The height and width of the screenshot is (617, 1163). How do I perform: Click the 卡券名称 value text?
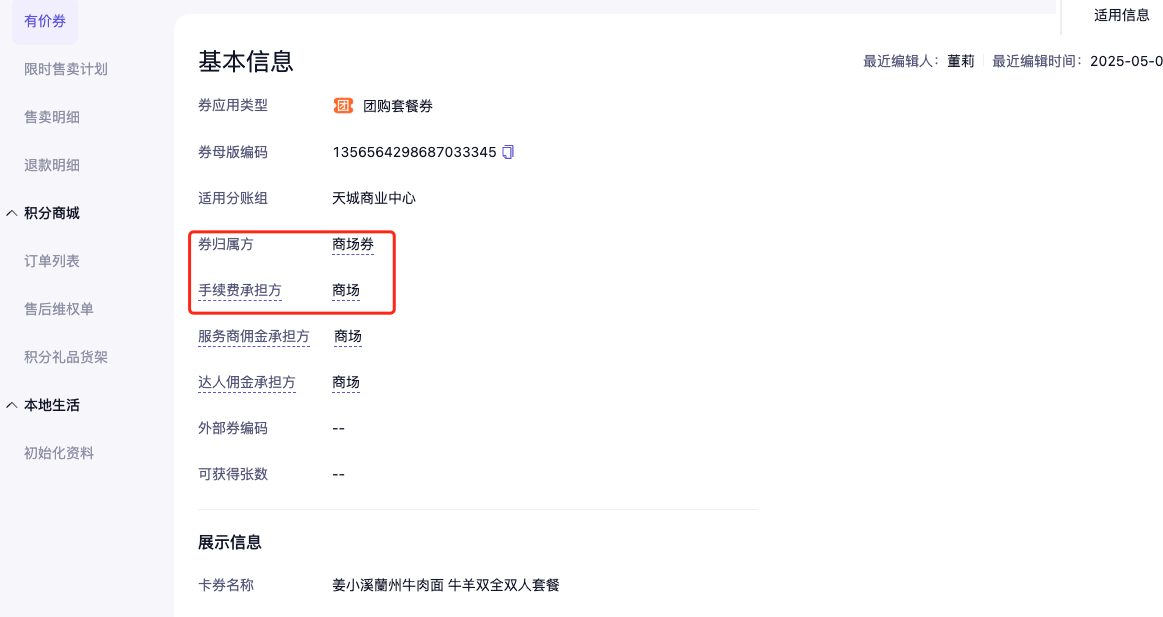tap(446, 584)
